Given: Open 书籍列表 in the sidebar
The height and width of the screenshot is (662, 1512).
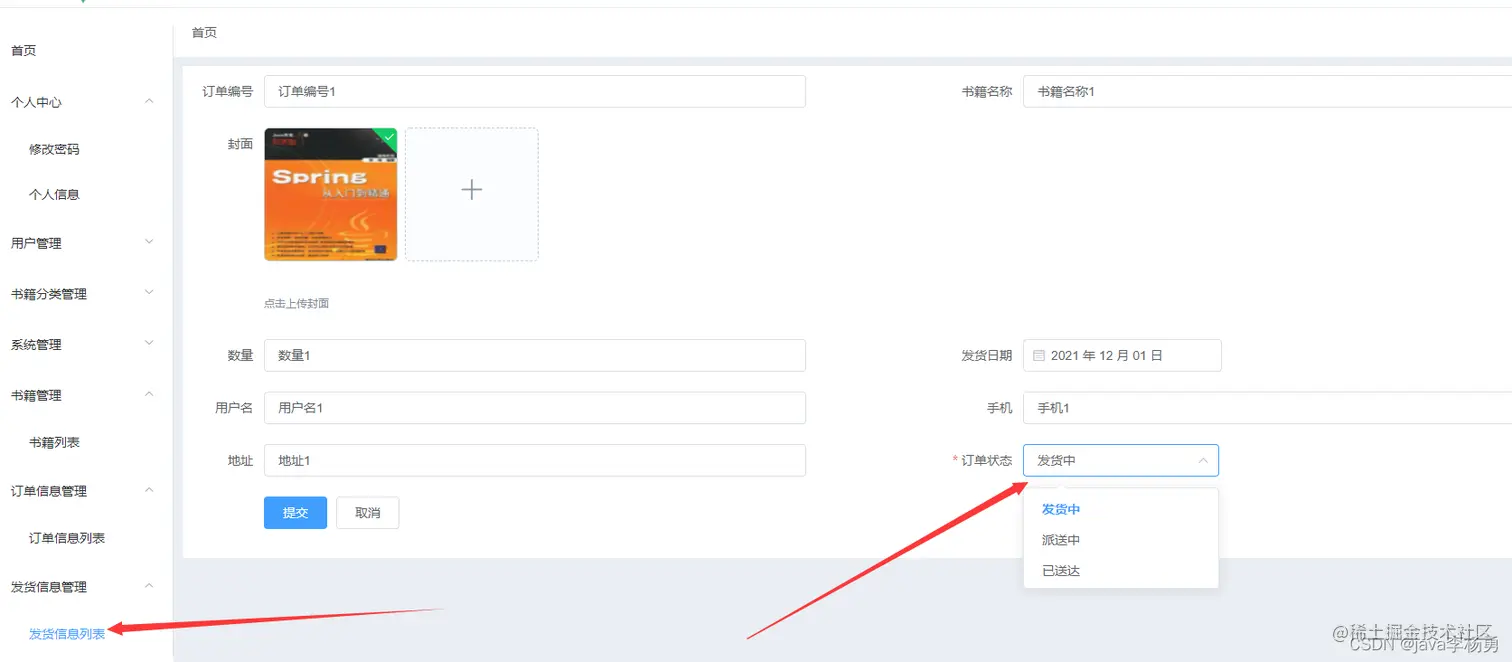Looking at the screenshot, I should 54,442.
